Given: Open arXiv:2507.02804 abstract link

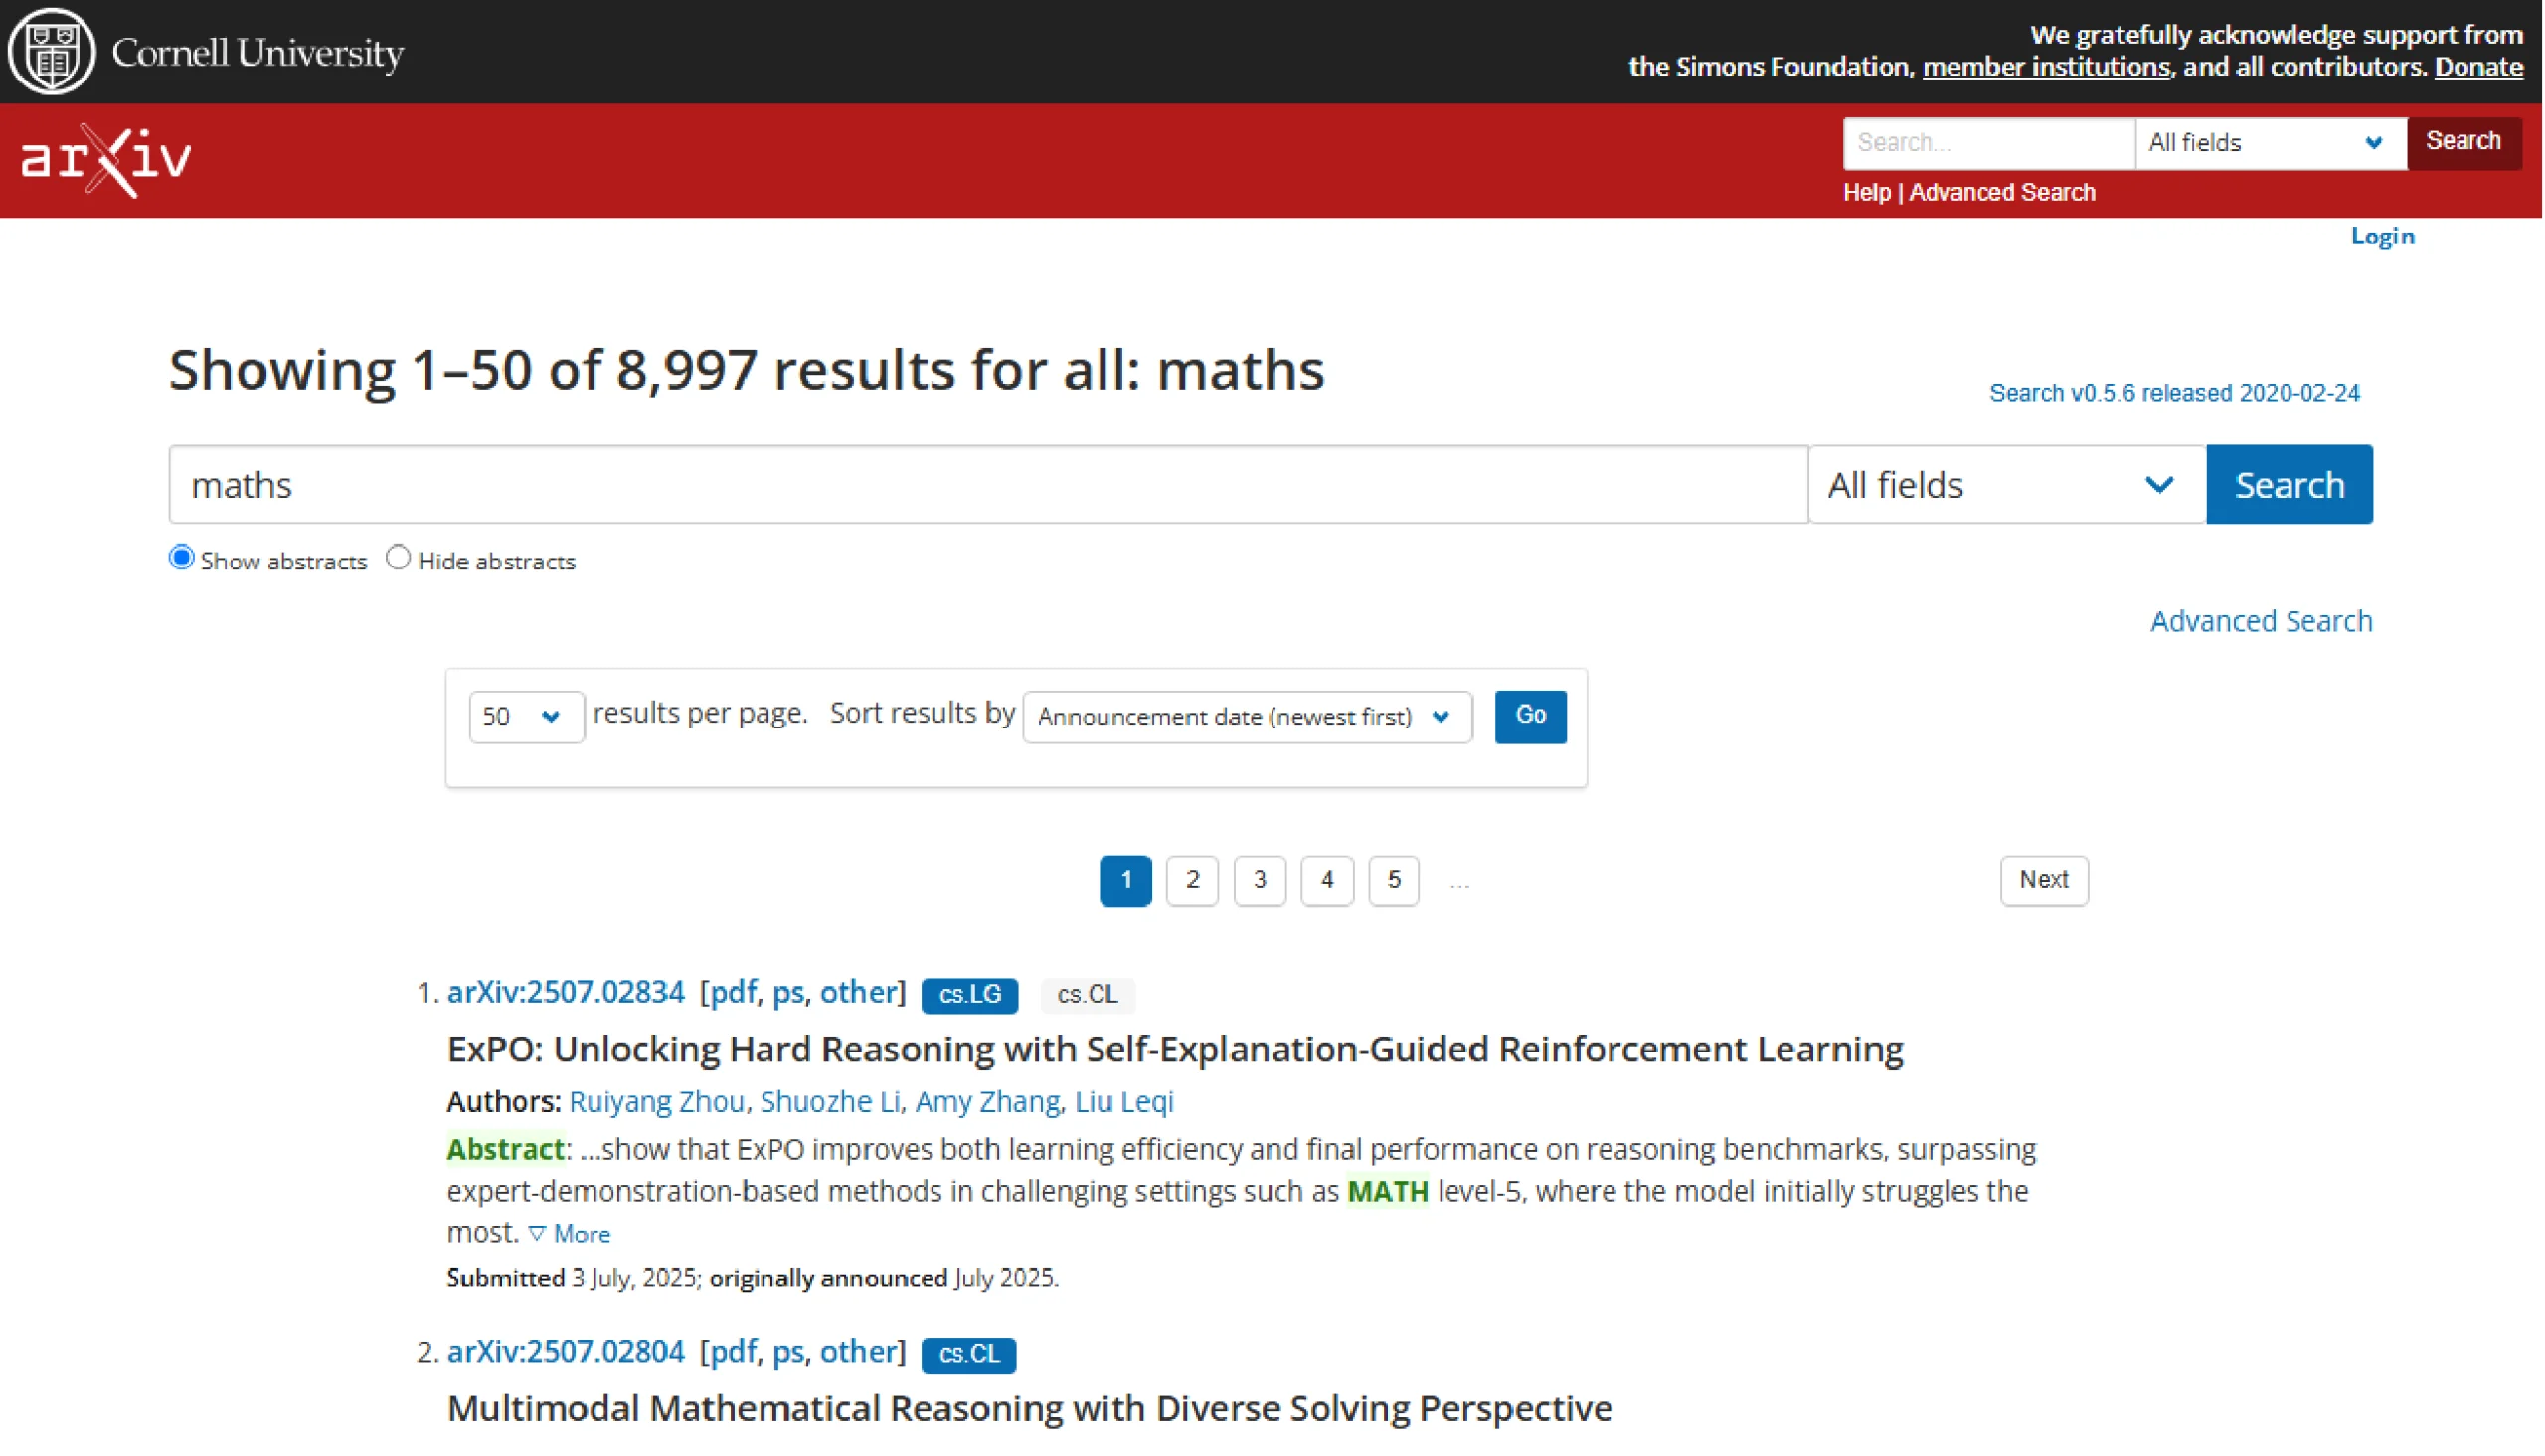Looking at the screenshot, I should tap(566, 1352).
